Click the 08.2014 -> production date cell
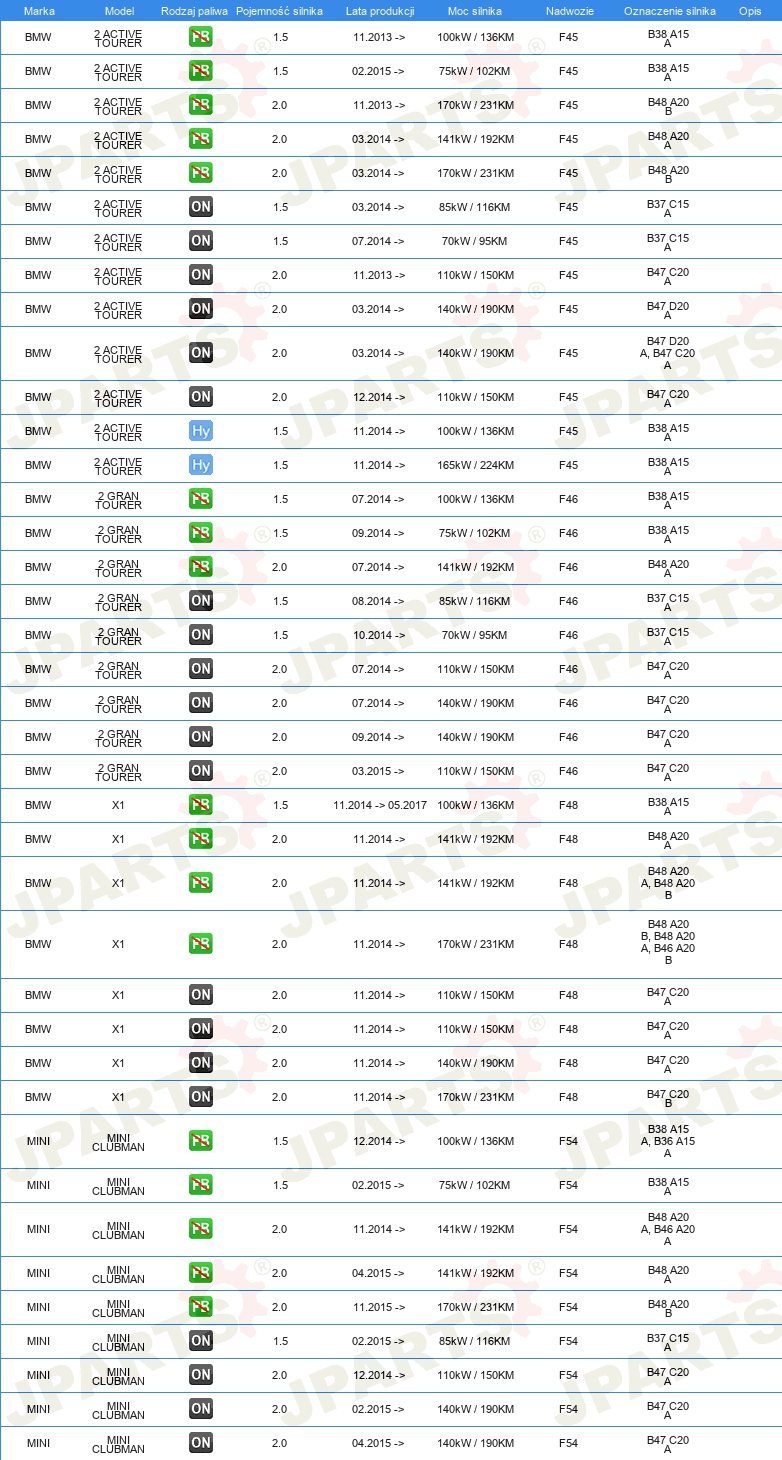Viewport: 782px width, 1460px height. (379, 601)
